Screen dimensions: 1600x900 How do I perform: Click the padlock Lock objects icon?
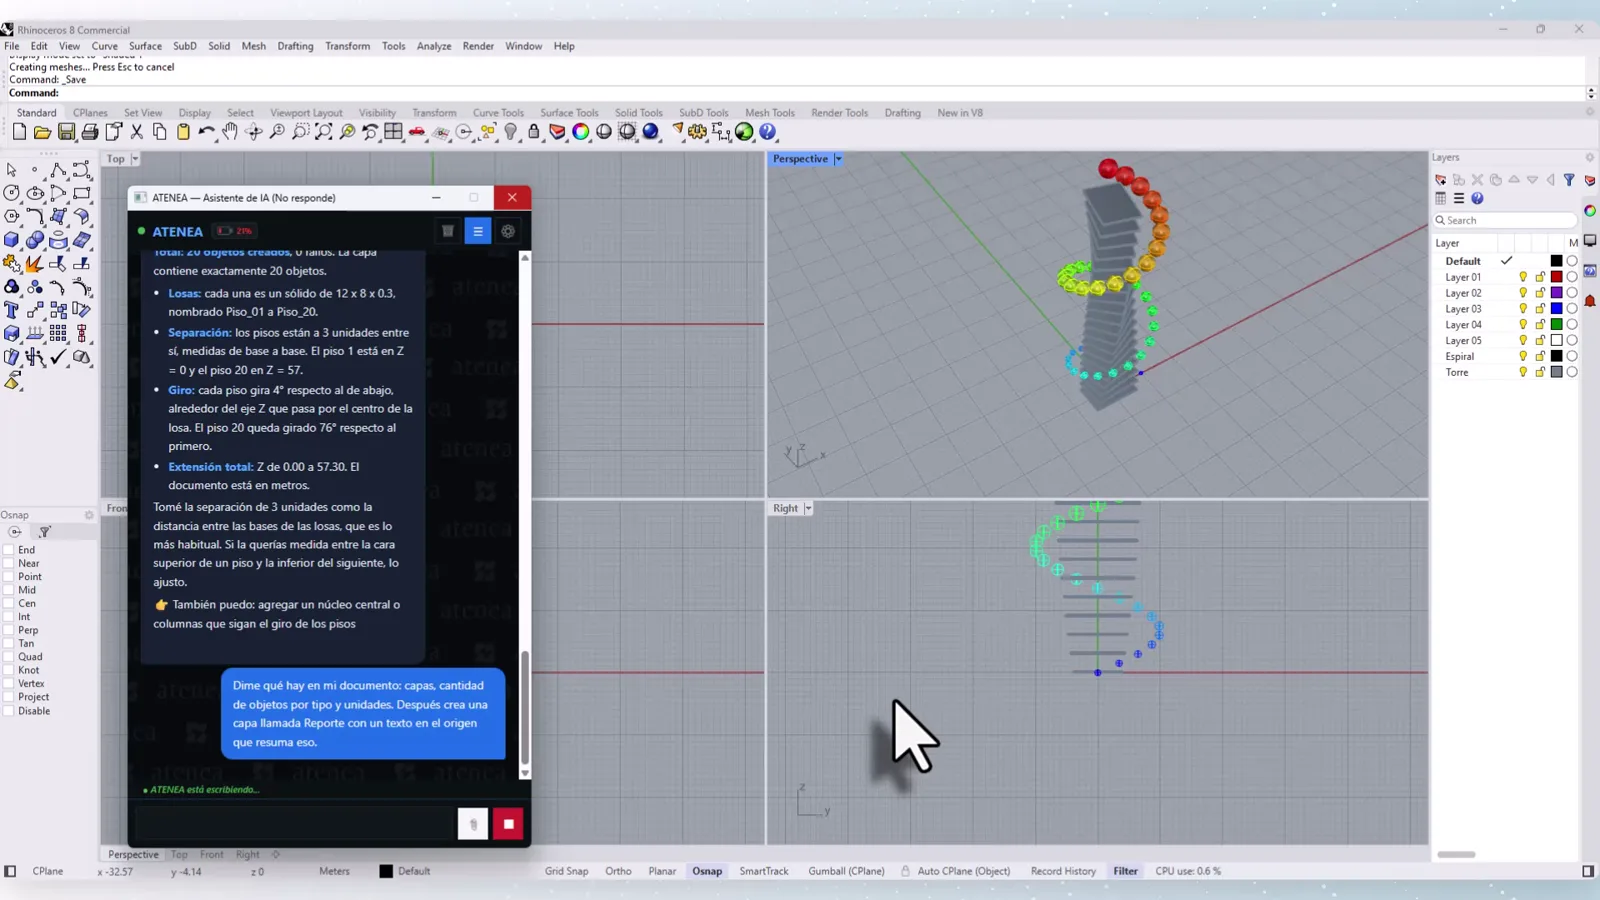534,132
